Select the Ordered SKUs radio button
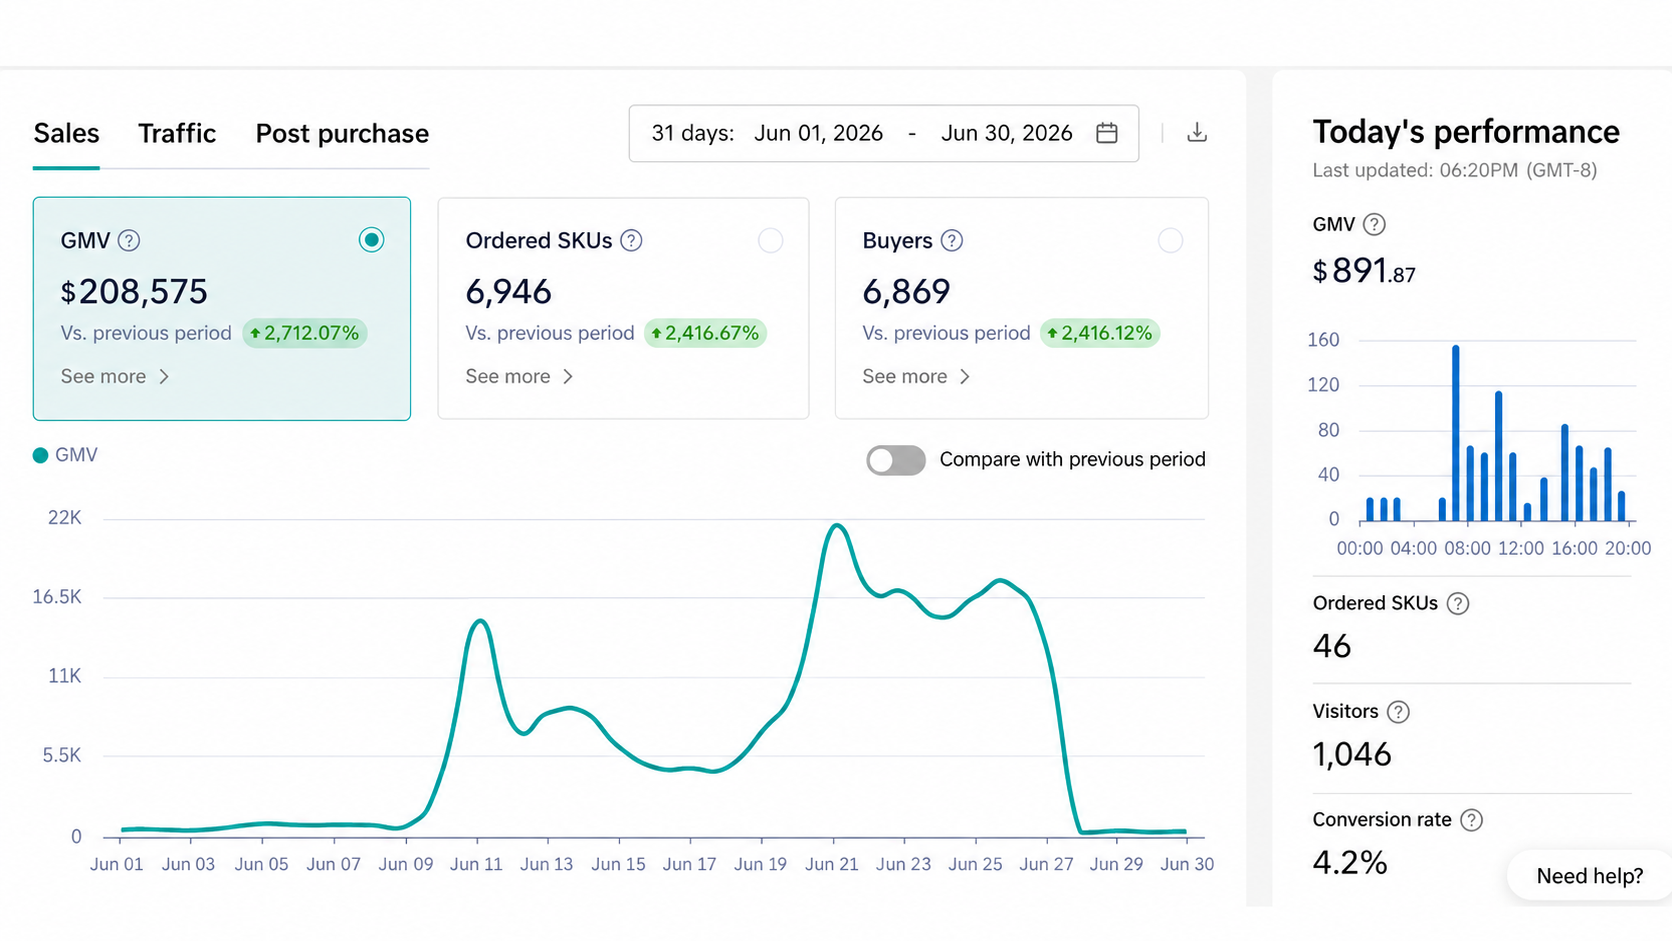This screenshot has width=1672, height=941. coord(770,240)
